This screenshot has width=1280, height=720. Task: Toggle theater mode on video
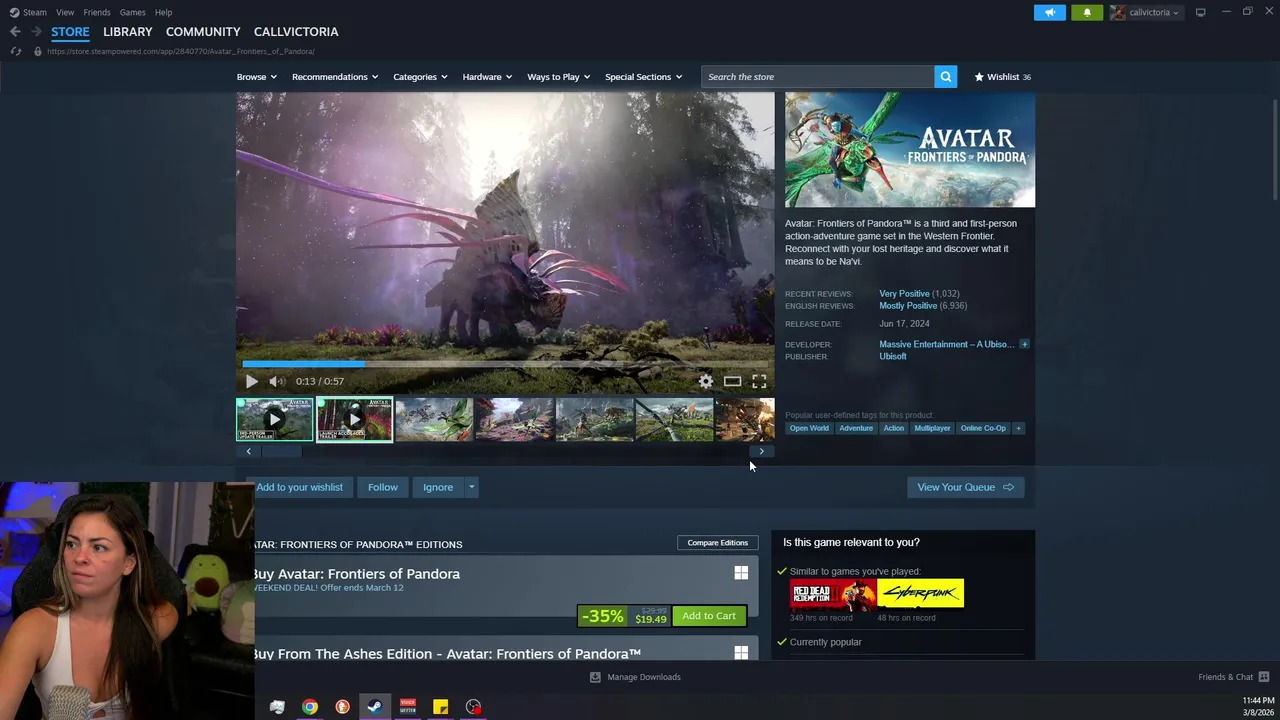pyautogui.click(x=733, y=381)
